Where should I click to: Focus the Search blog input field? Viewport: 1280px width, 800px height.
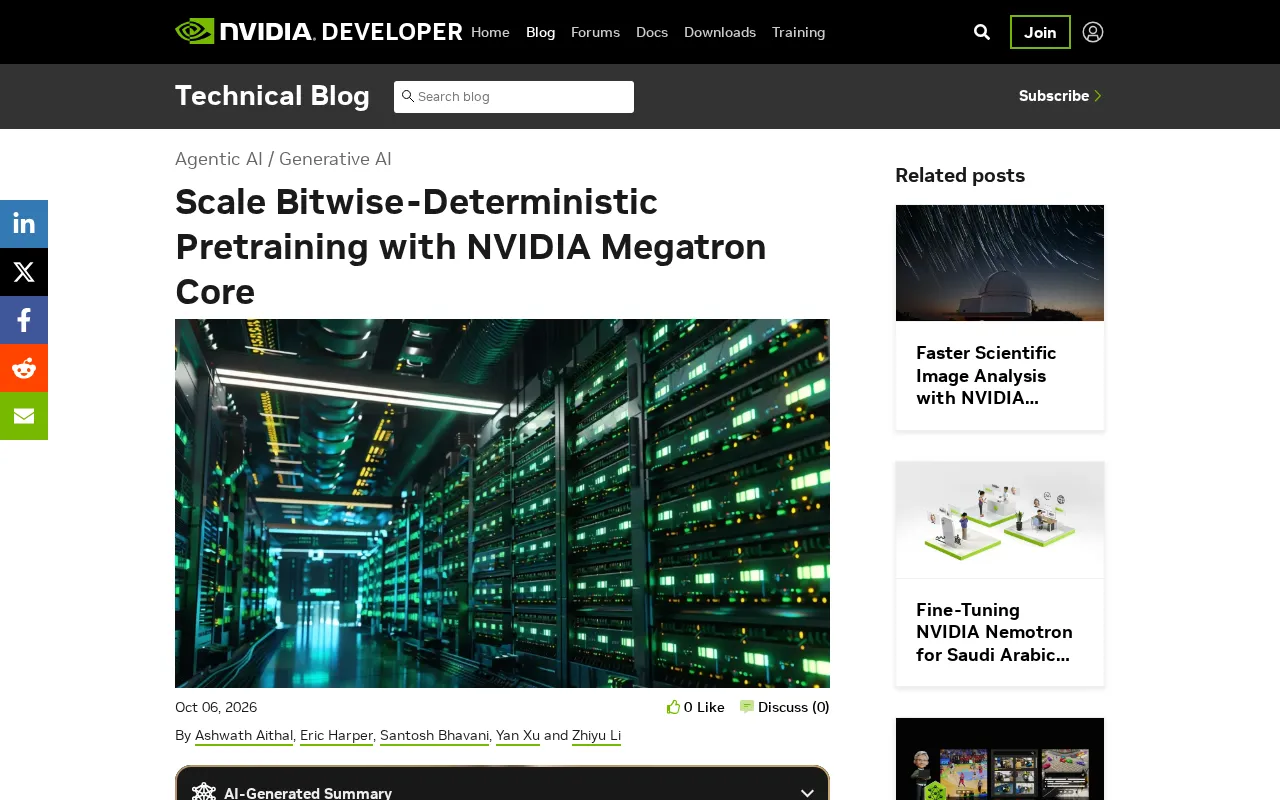coord(514,97)
